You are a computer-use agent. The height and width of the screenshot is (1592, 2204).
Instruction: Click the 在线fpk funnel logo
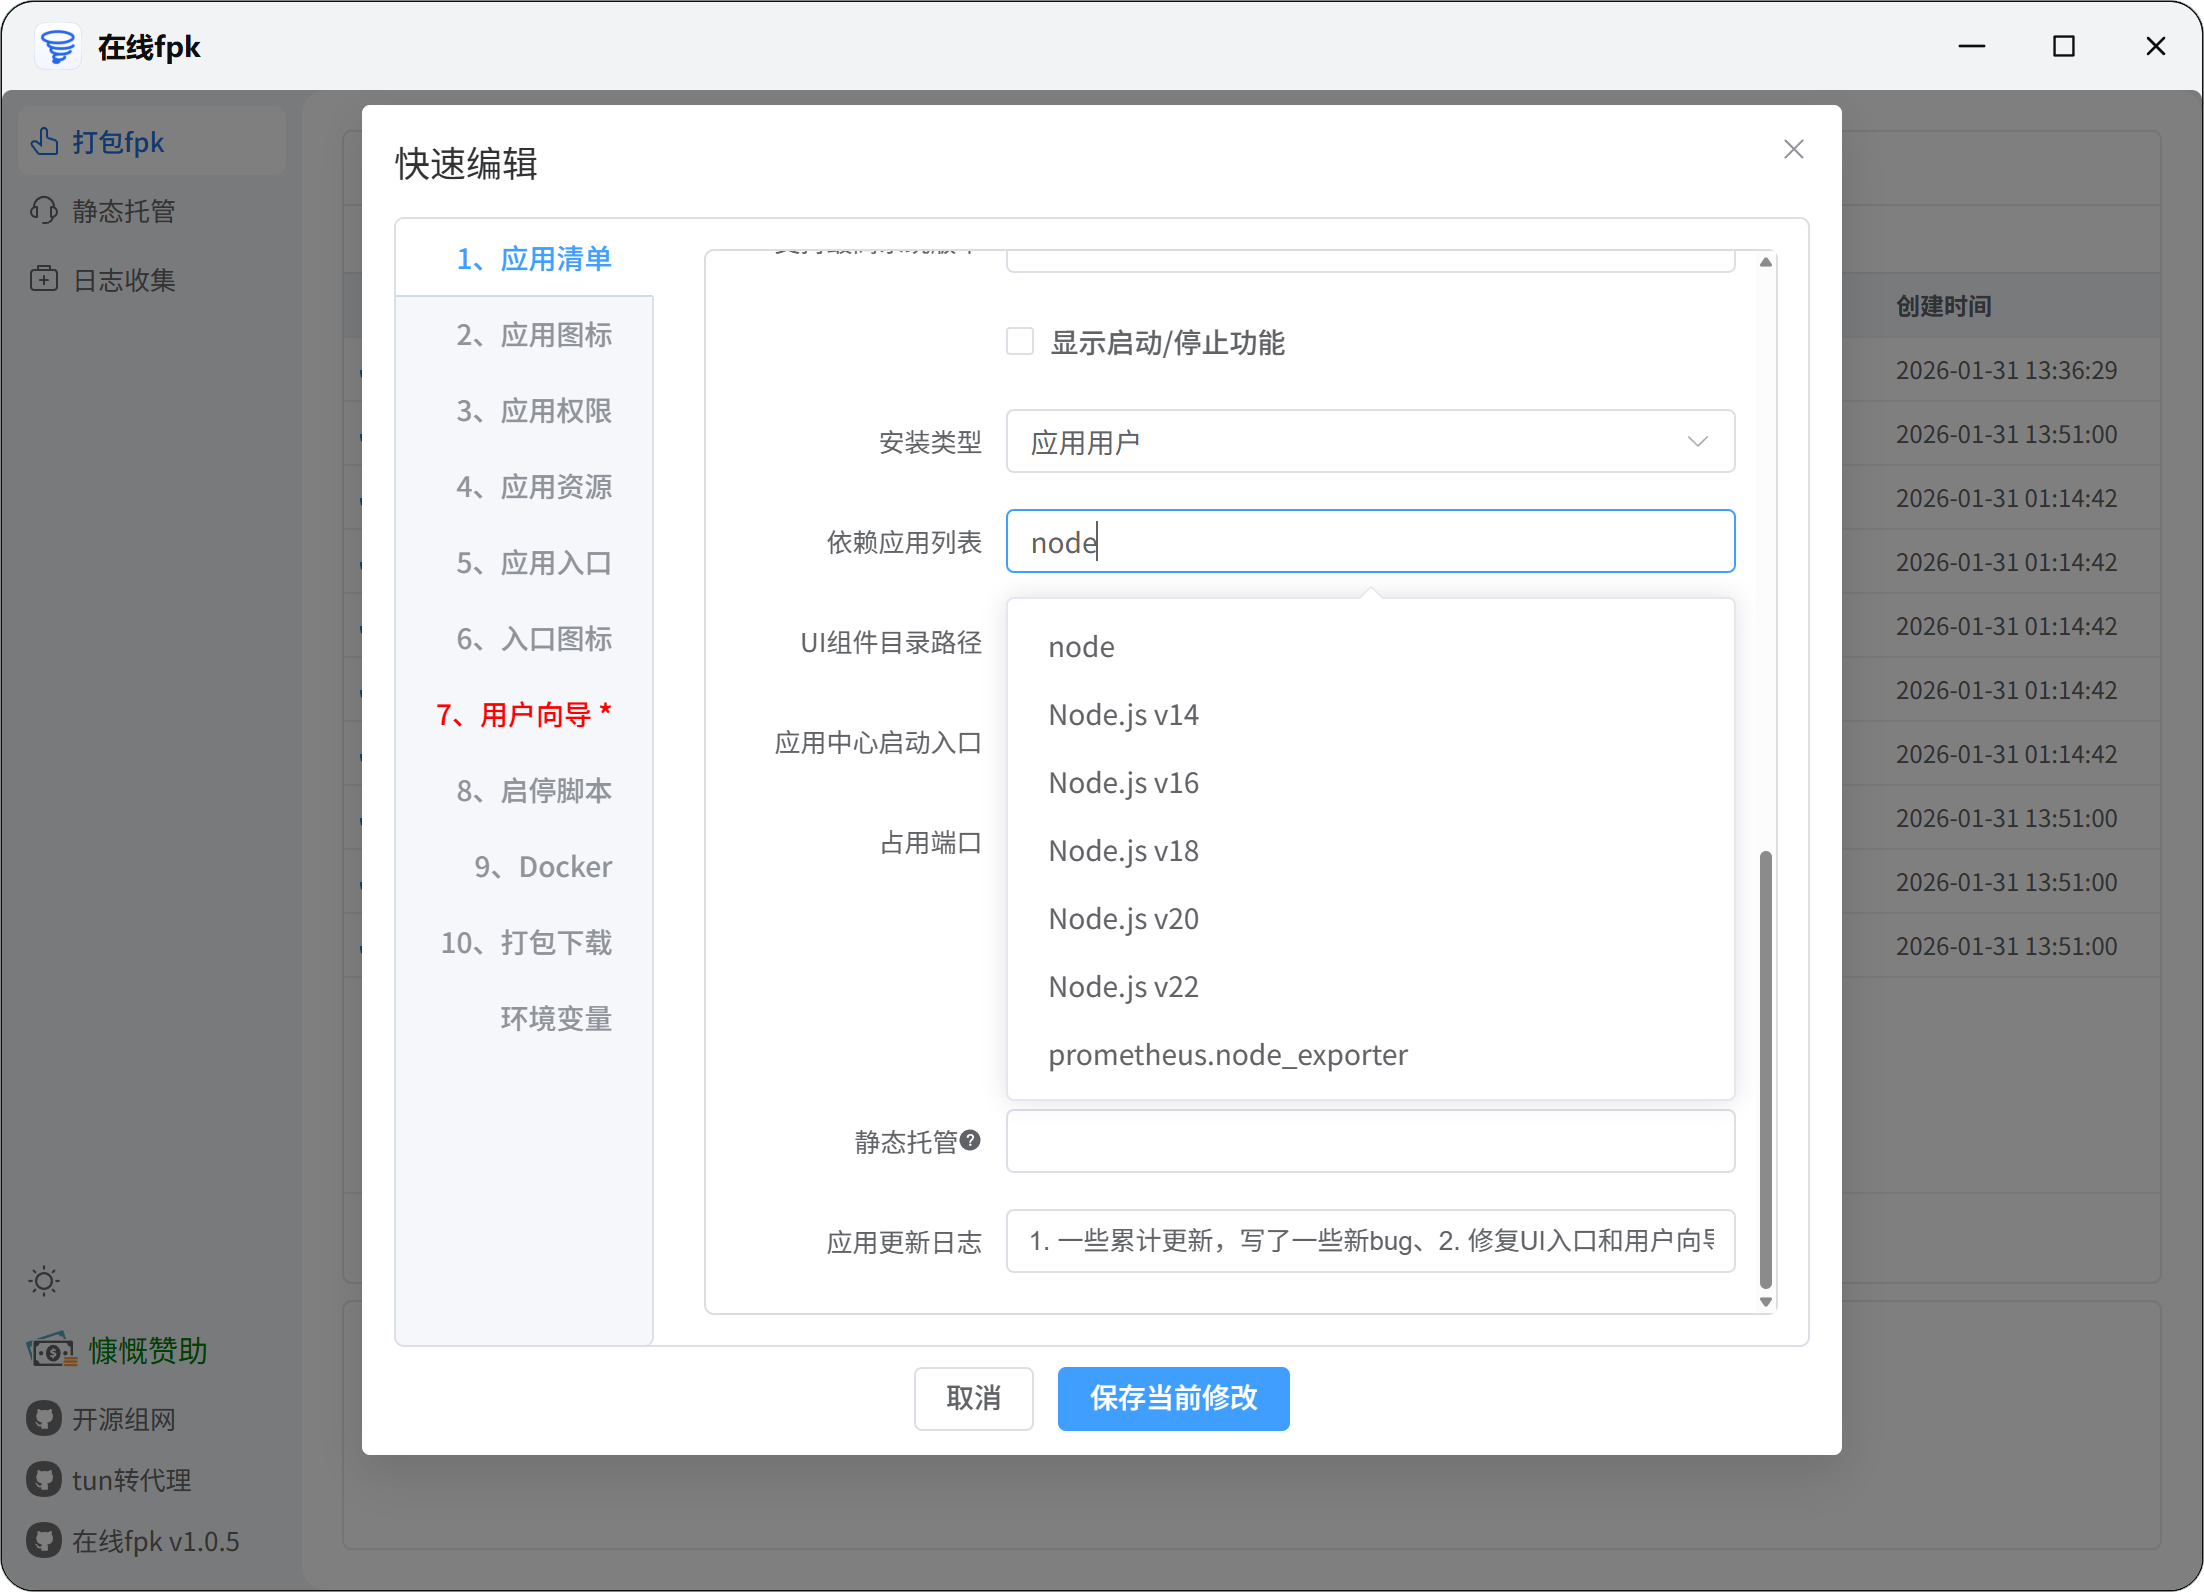[x=57, y=46]
